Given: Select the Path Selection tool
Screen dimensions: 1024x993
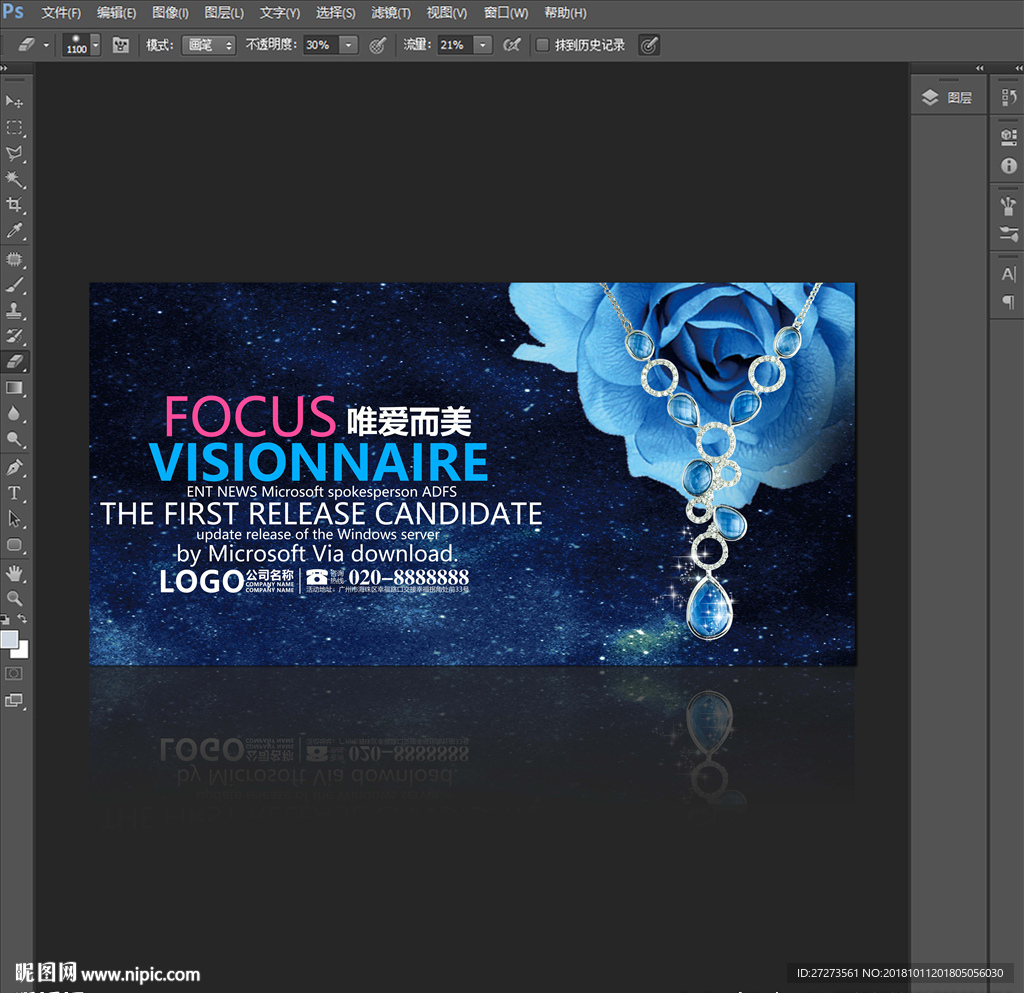Looking at the screenshot, I should tap(14, 519).
